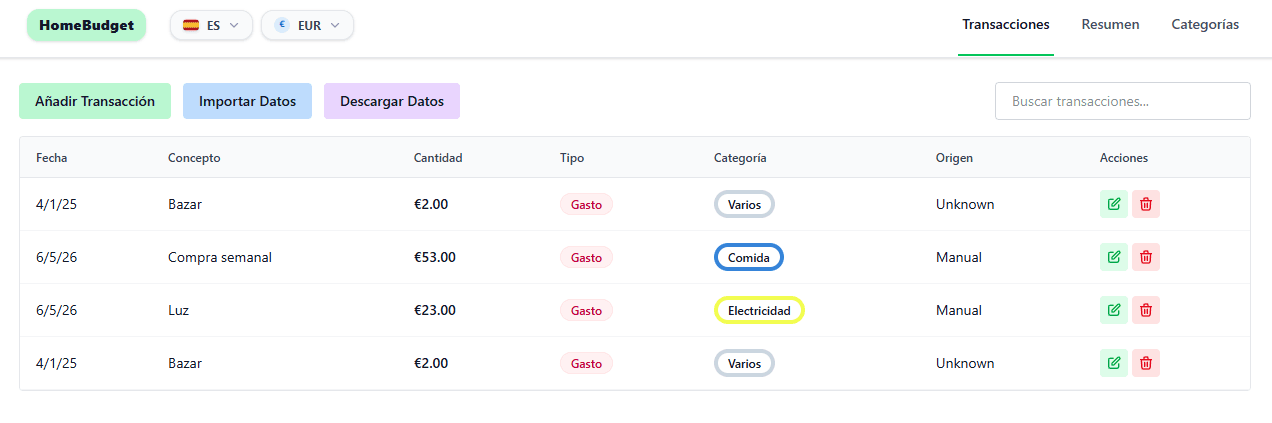Click the Añadir Transacción button

(x=95, y=101)
